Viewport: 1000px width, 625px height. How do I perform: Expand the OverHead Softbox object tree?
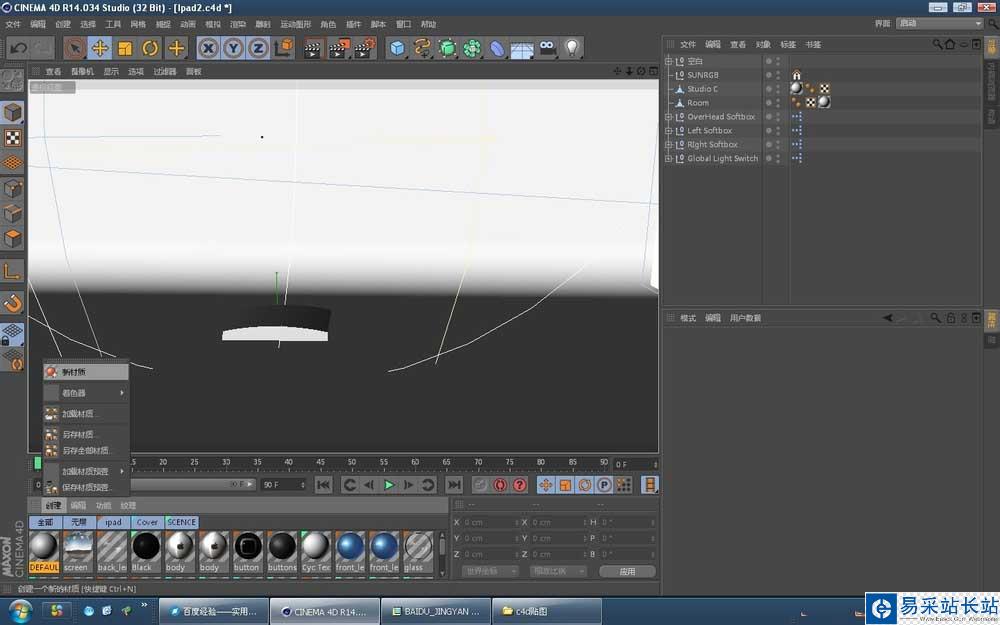coord(669,117)
